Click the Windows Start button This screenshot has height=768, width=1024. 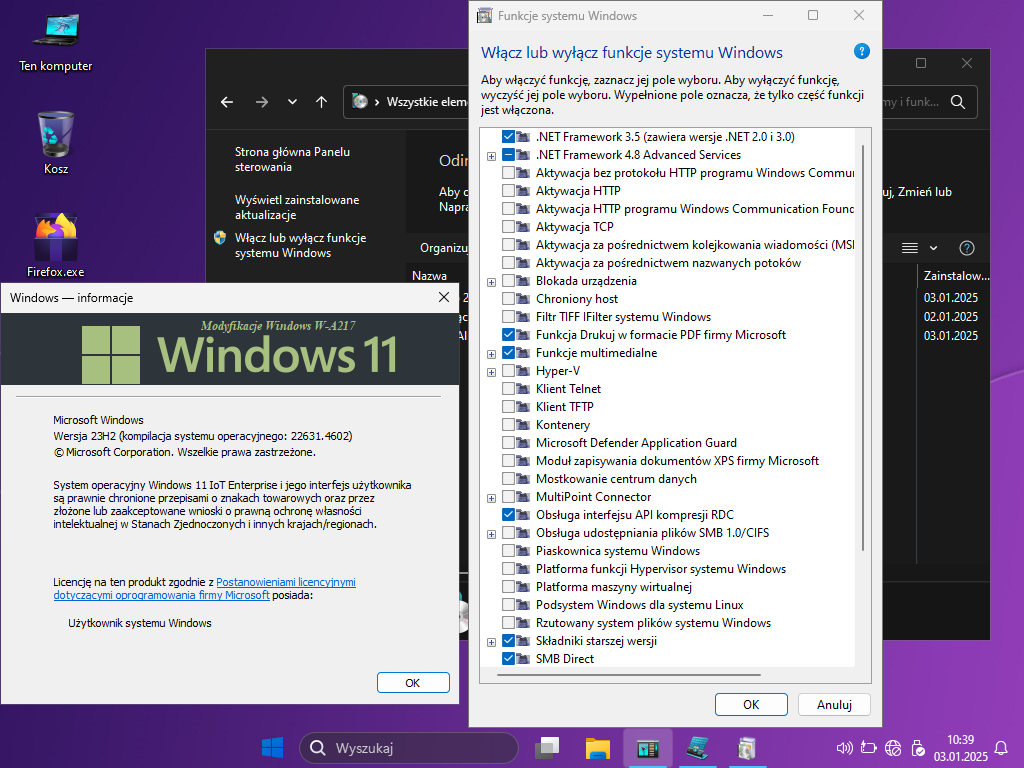272,748
